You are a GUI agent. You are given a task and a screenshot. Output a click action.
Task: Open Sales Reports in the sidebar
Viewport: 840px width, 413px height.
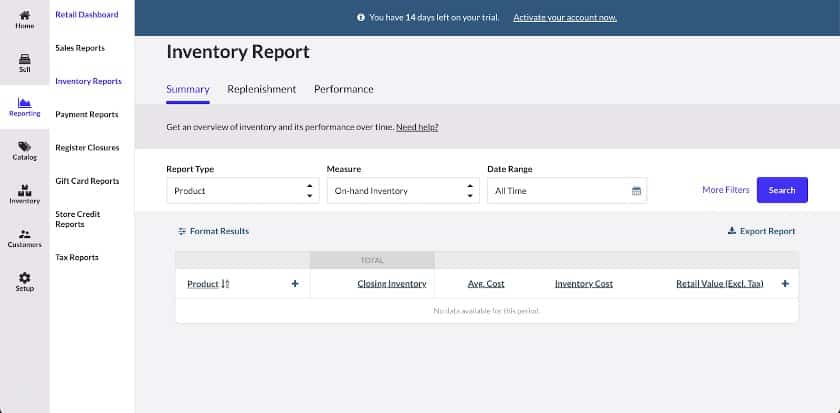(80, 48)
